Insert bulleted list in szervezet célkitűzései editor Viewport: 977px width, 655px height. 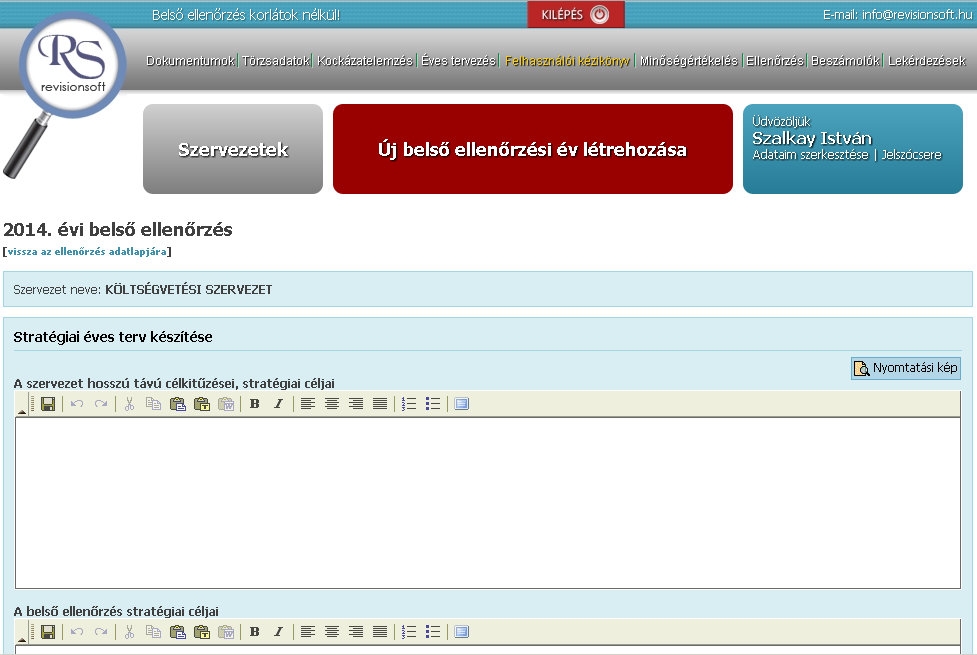tap(433, 404)
